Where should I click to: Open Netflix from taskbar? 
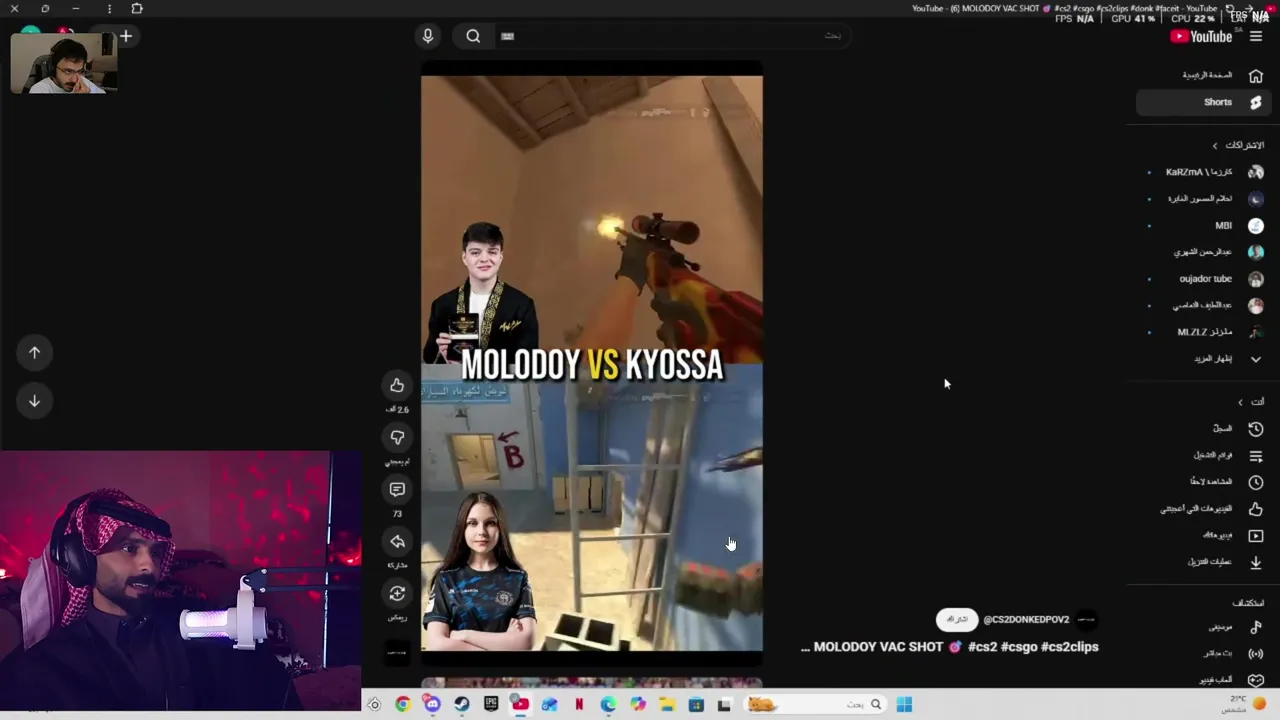tap(579, 705)
